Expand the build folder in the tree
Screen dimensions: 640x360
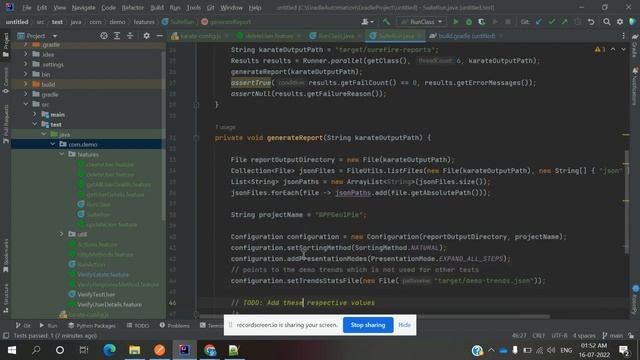26,84
